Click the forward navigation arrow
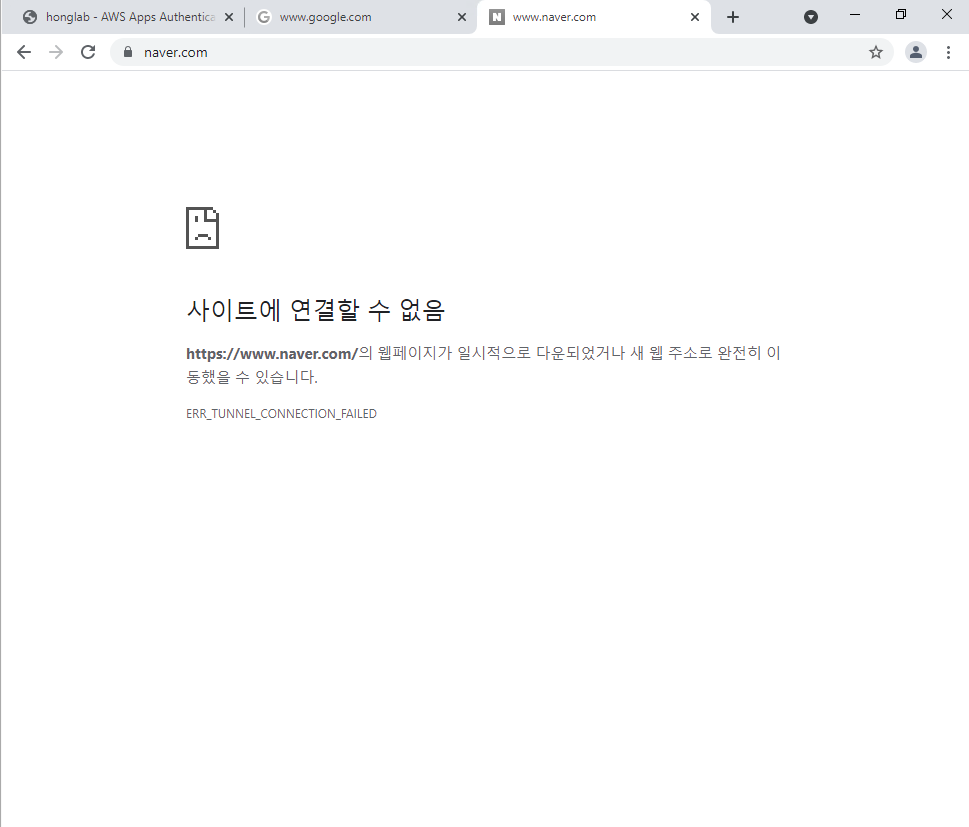The image size is (969, 827). pyautogui.click(x=56, y=53)
